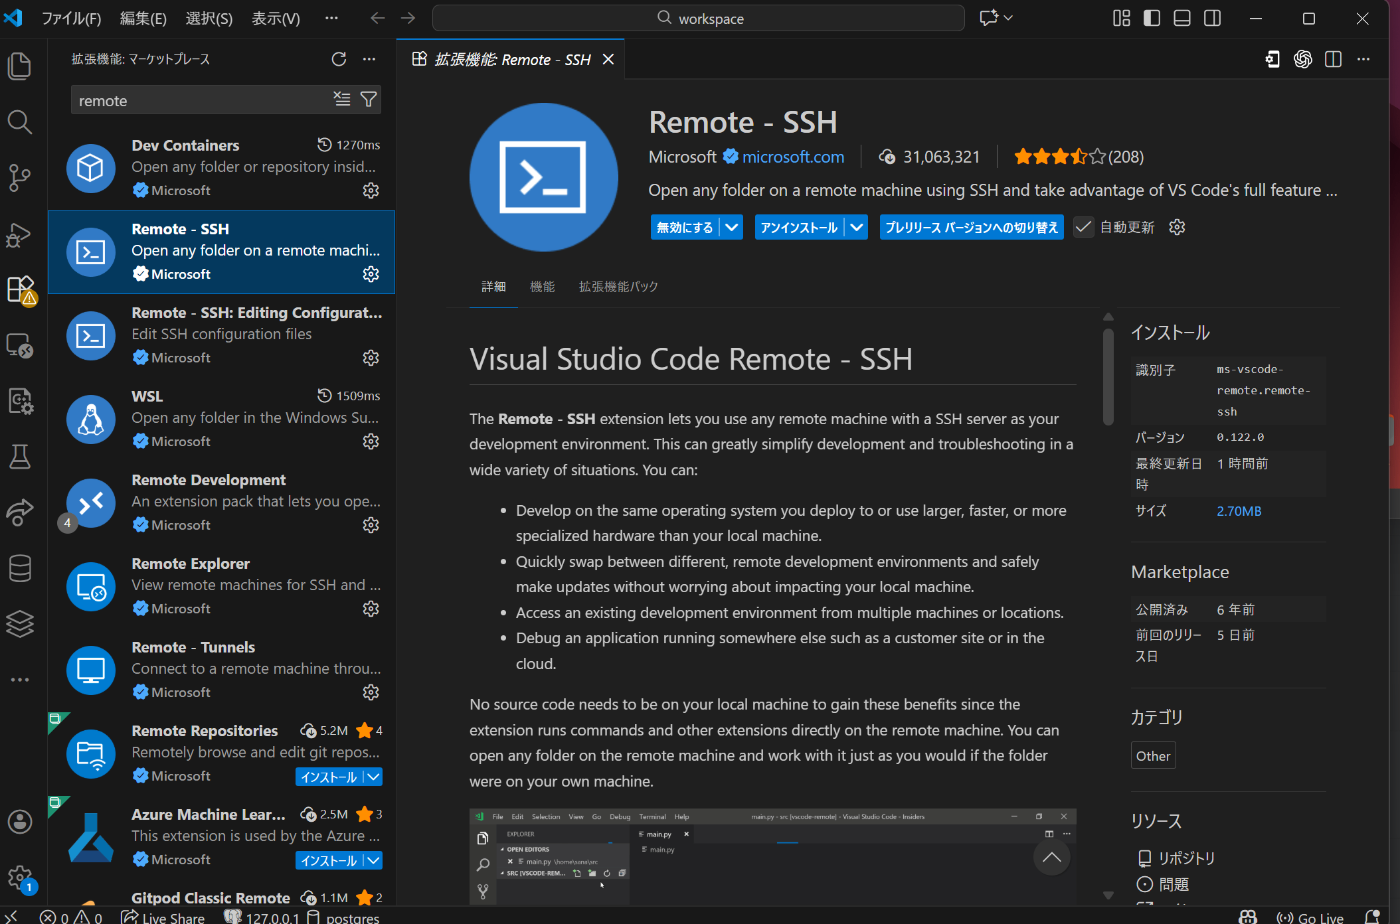Viewport: 1400px width, 924px height.
Task: Open the アンインストール dropdown arrow
Action: point(856,226)
